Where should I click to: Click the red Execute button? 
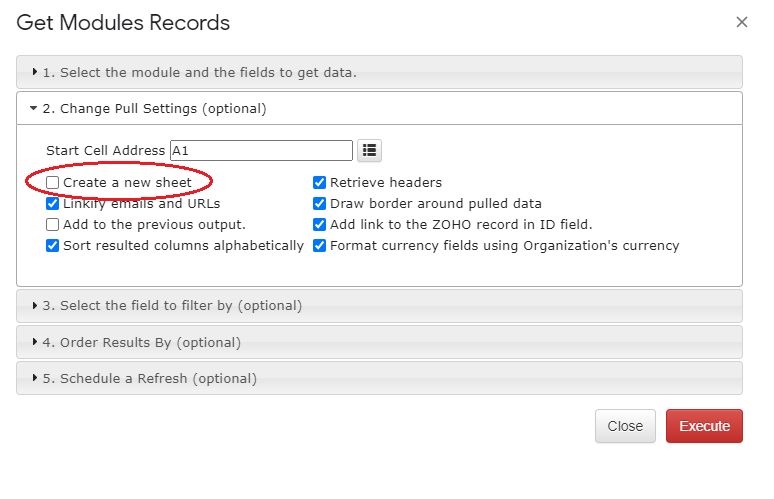click(x=704, y=426)
